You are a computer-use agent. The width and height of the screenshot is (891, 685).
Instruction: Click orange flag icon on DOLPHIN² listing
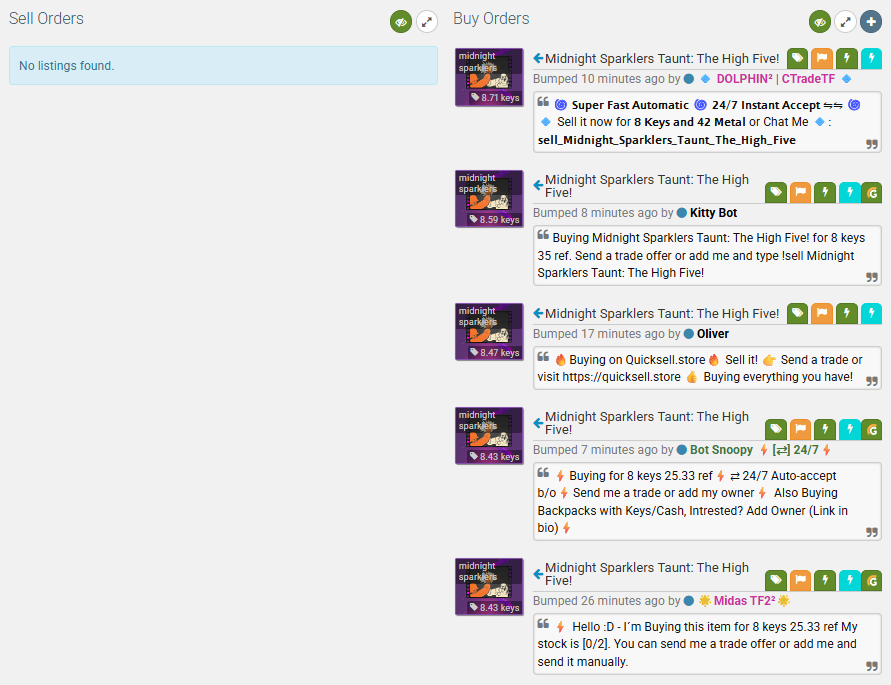pyautogui.click(x=822, y=58)
